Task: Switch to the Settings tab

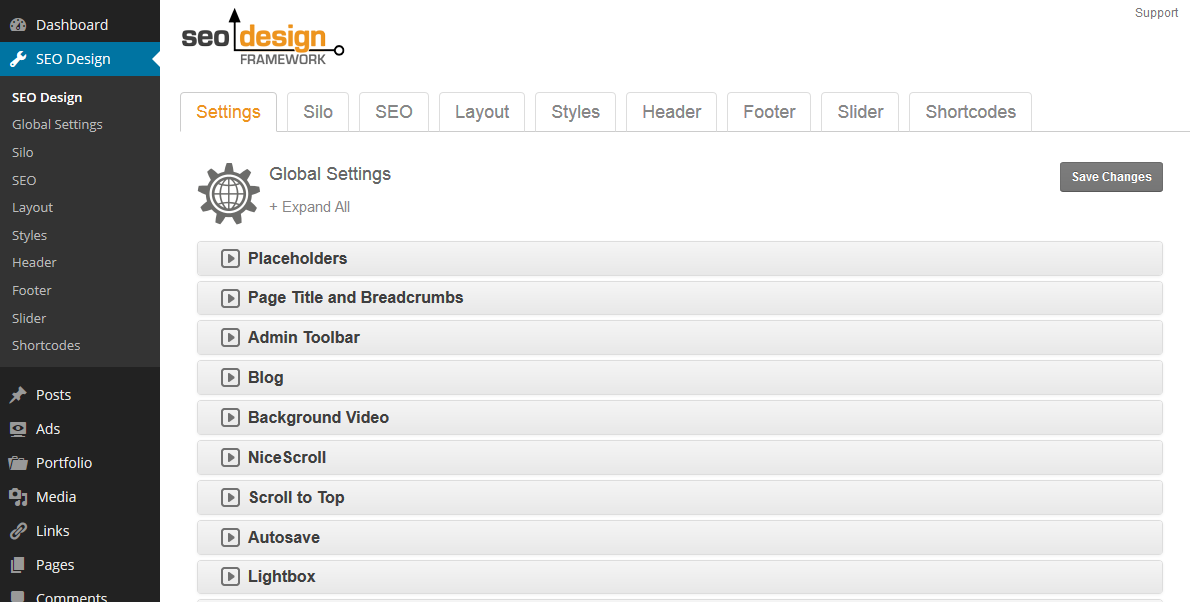Action: [x=228, y=112]
